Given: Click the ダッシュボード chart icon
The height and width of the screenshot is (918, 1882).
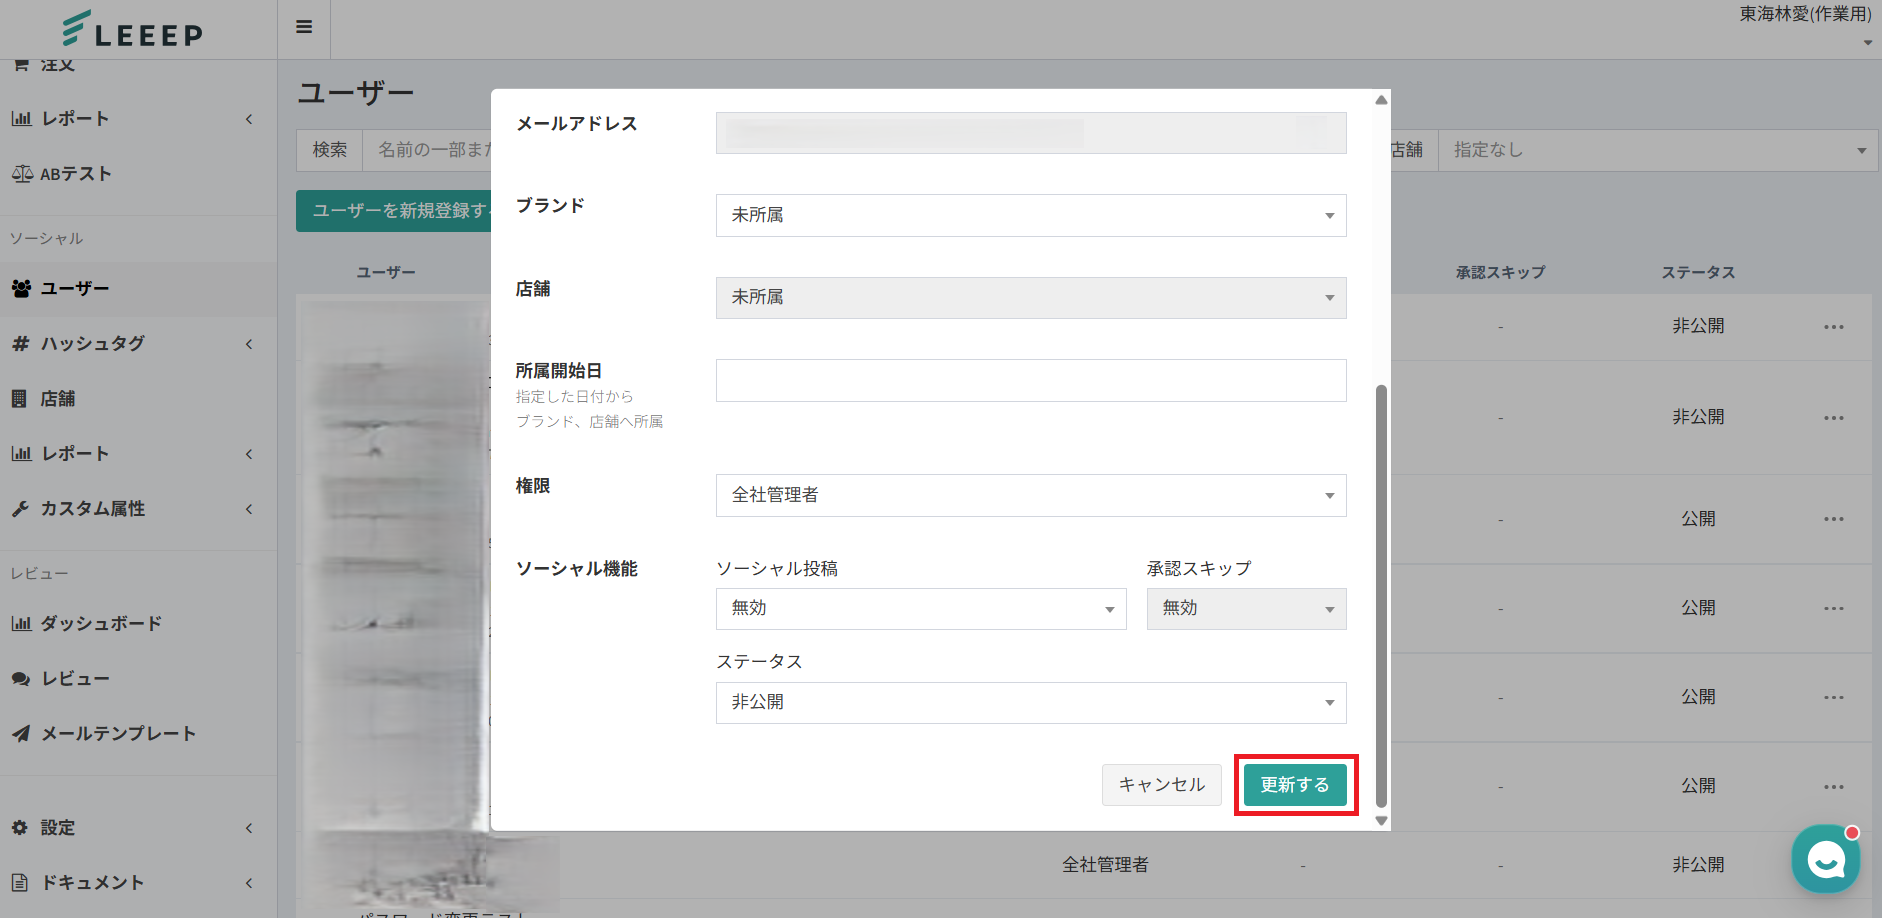Looking at the screenshot, I should click(21, 624).
